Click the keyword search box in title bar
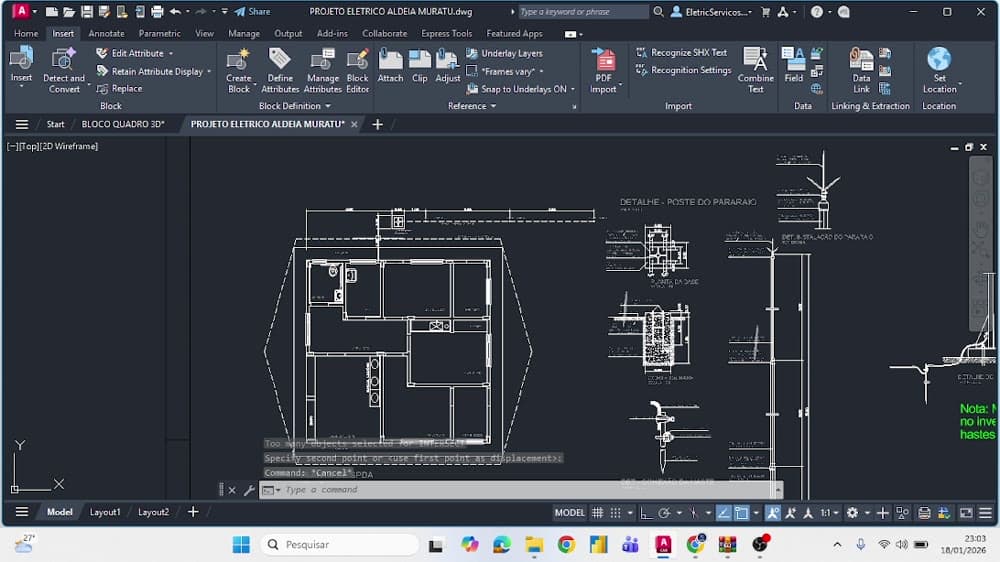The height and width of the screenshot is (562, 1000). point(582,11)
